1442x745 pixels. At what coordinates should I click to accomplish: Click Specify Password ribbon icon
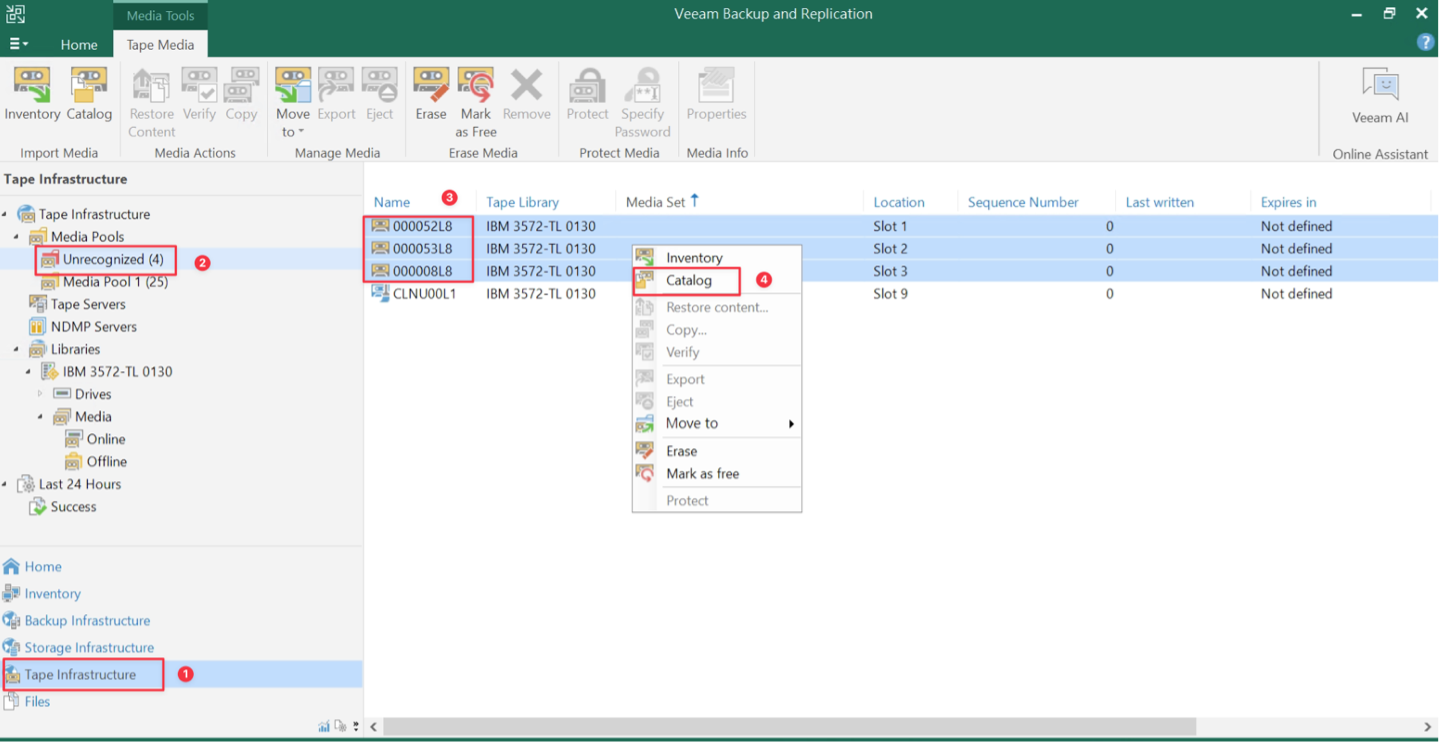642,104
